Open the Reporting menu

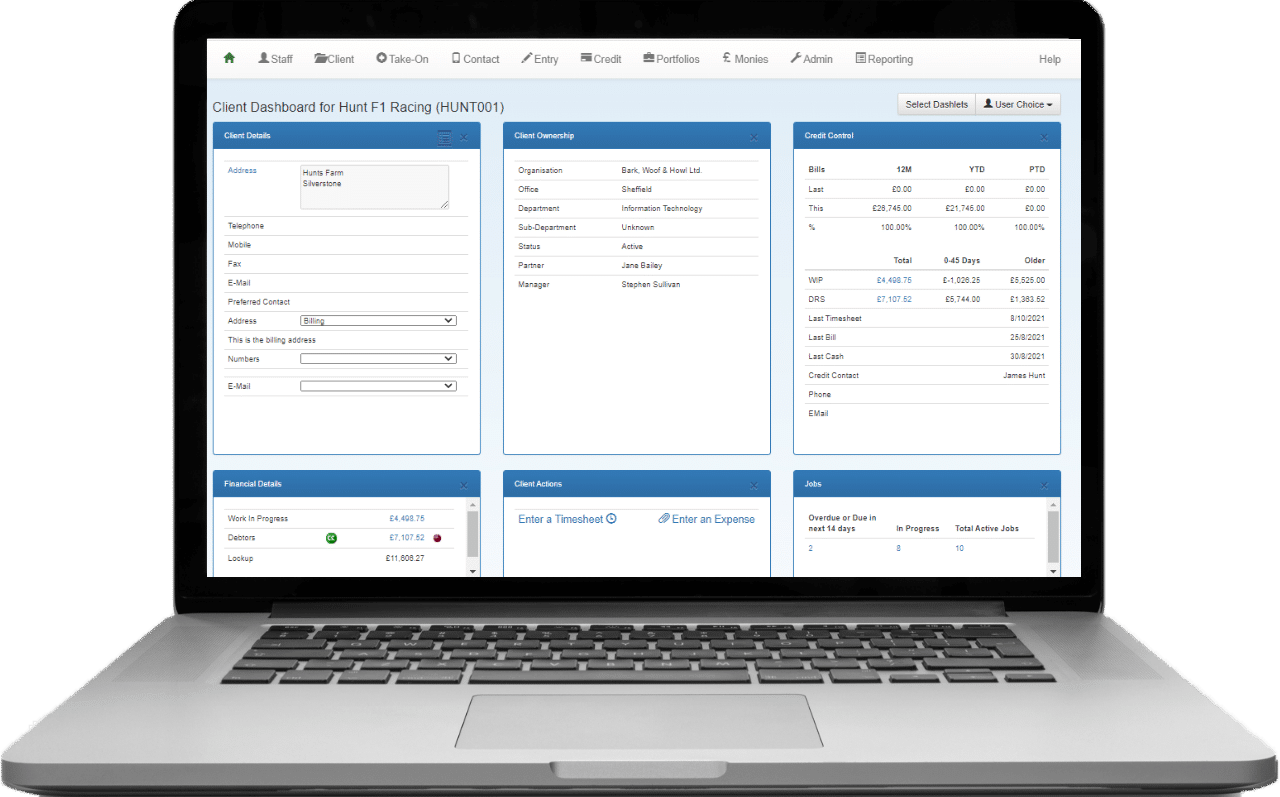(x=884, y=59)
